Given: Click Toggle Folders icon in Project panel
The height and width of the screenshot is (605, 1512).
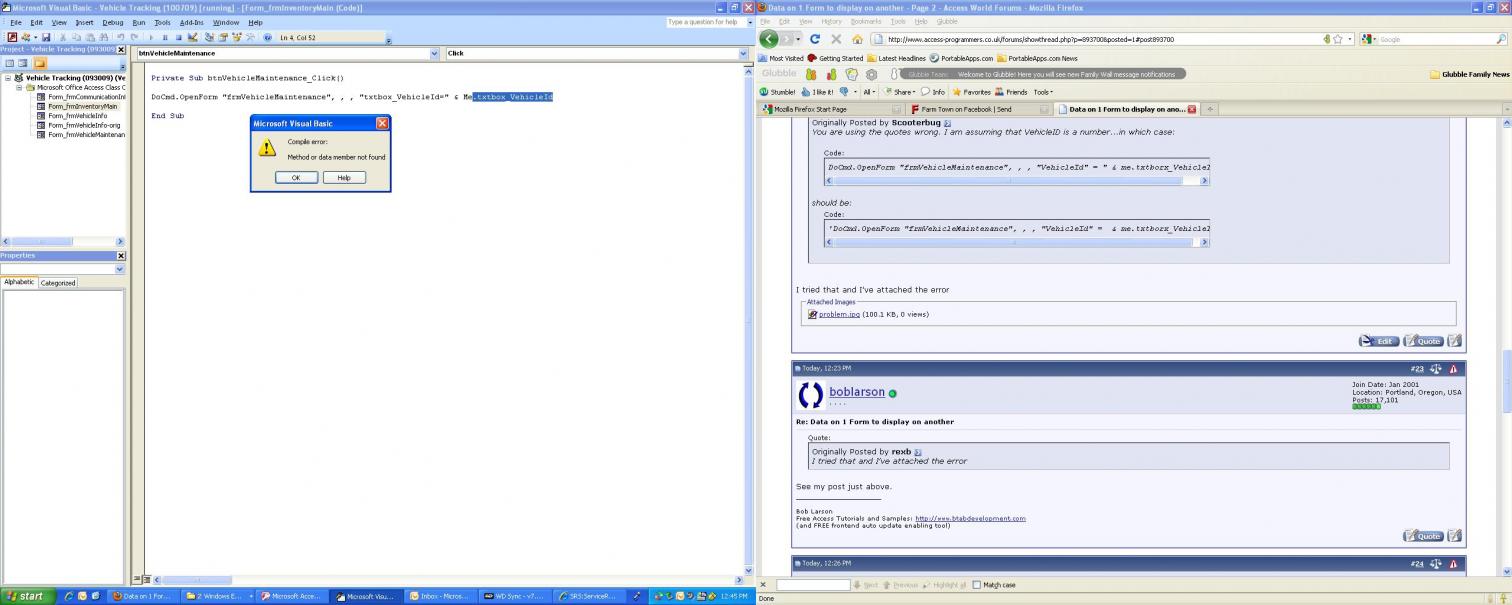Looking at the screenshot, I should (x=40, y=63).
